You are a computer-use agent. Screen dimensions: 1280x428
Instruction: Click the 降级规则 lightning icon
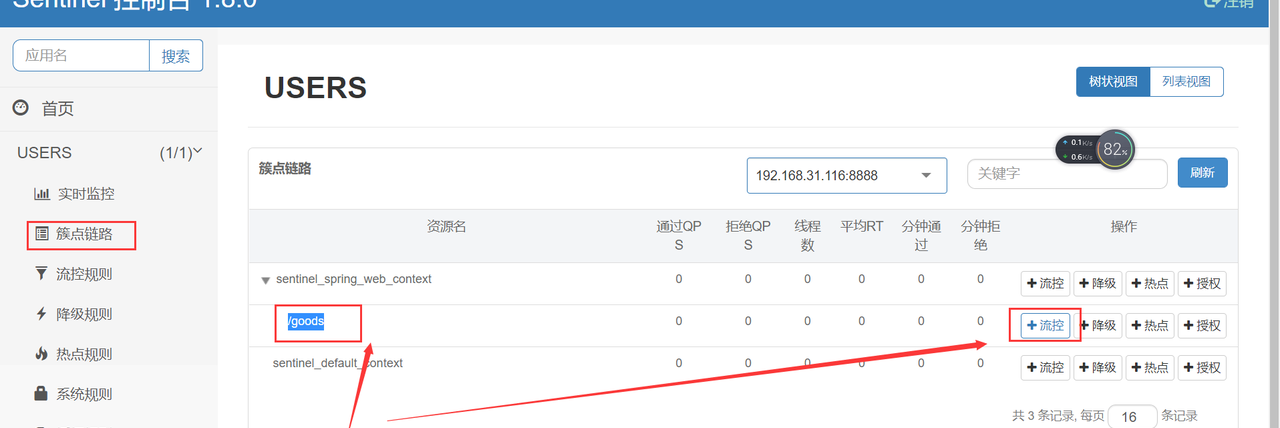[x=41, y=314]
